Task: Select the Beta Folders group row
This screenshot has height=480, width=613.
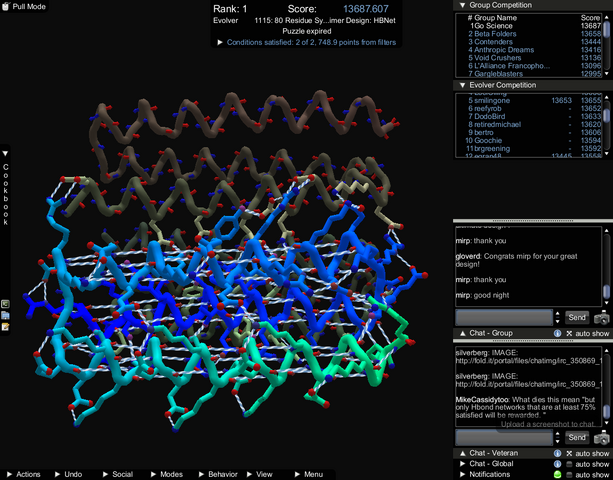Action: 529,34
